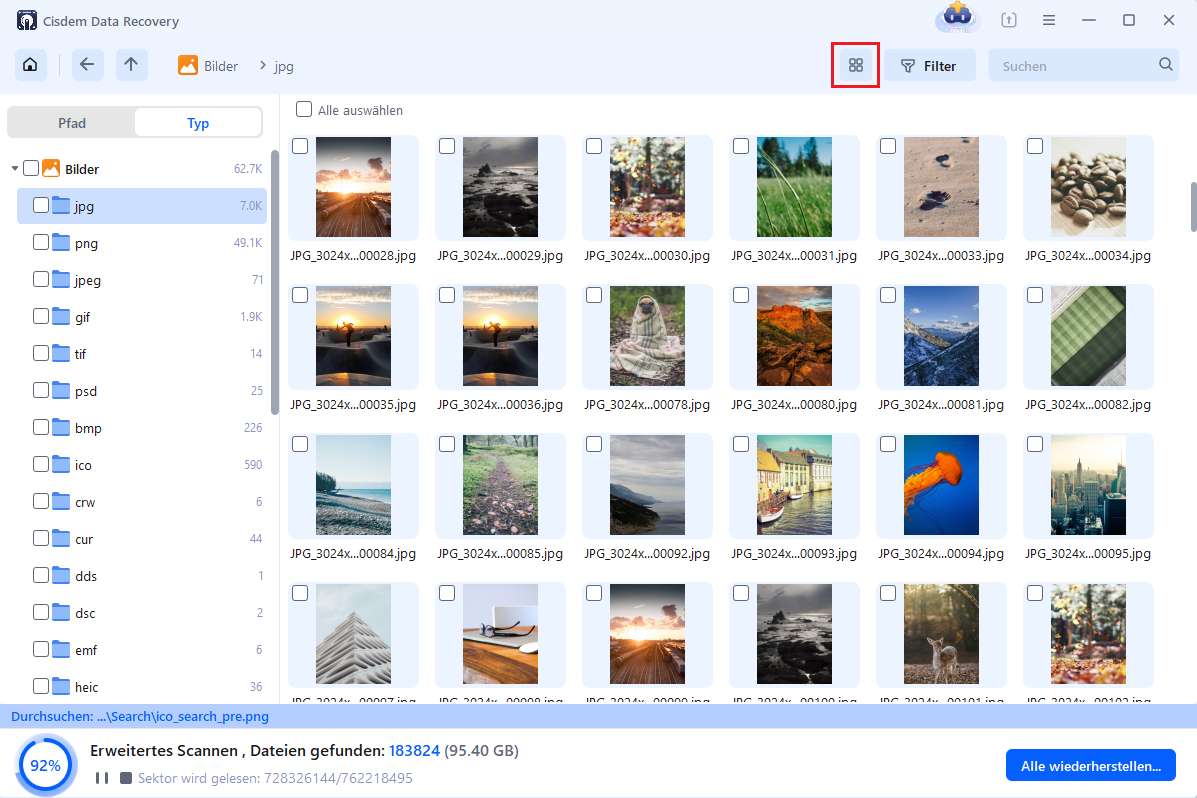Image resolution: width=1197 pixels, height=798 pixels.
Task: Open the orange jellyfish thumbnail
Action: [x=941, y=485]
